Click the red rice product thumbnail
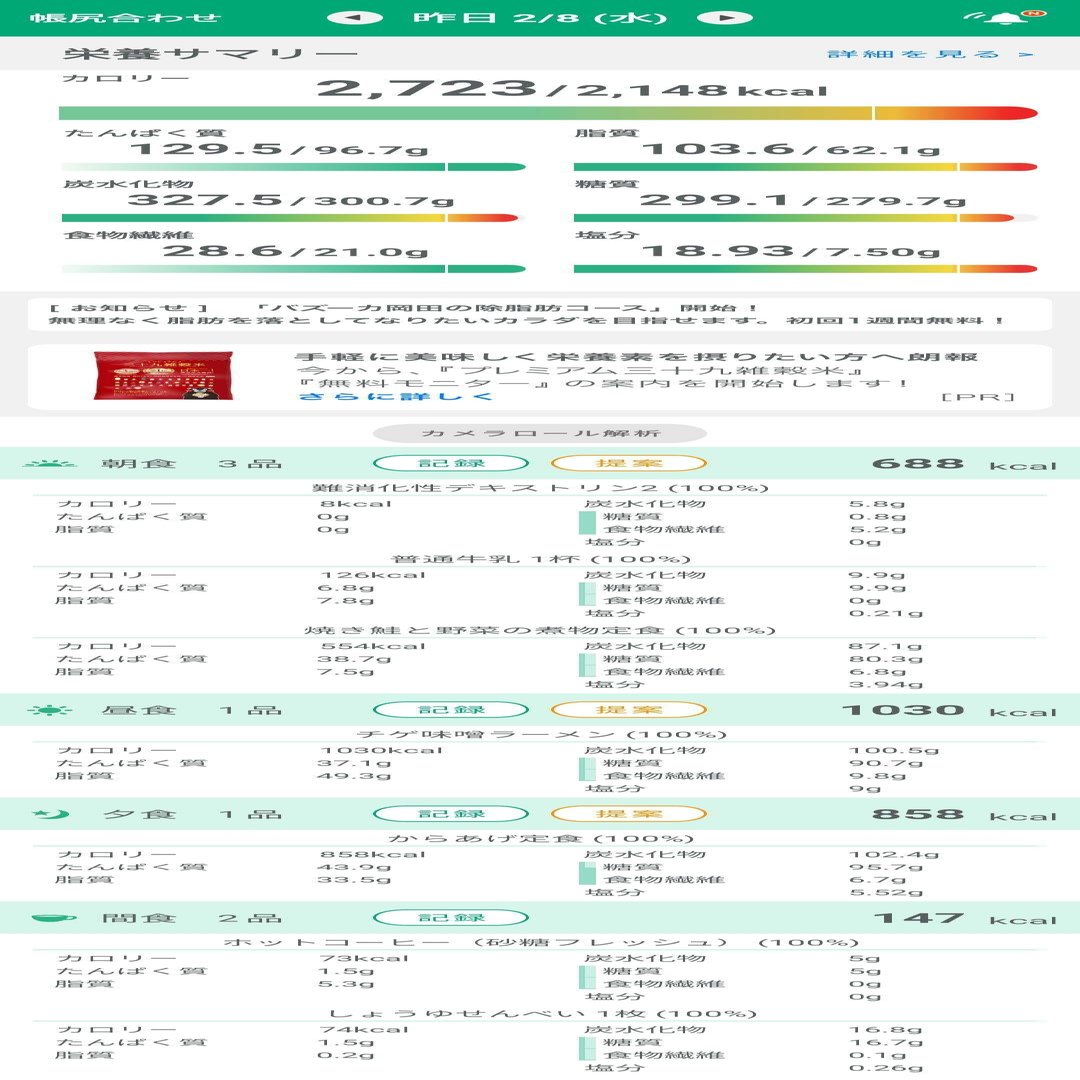Image resolution: width=1080 pixels, height=1080 pixels. [163, 375]
